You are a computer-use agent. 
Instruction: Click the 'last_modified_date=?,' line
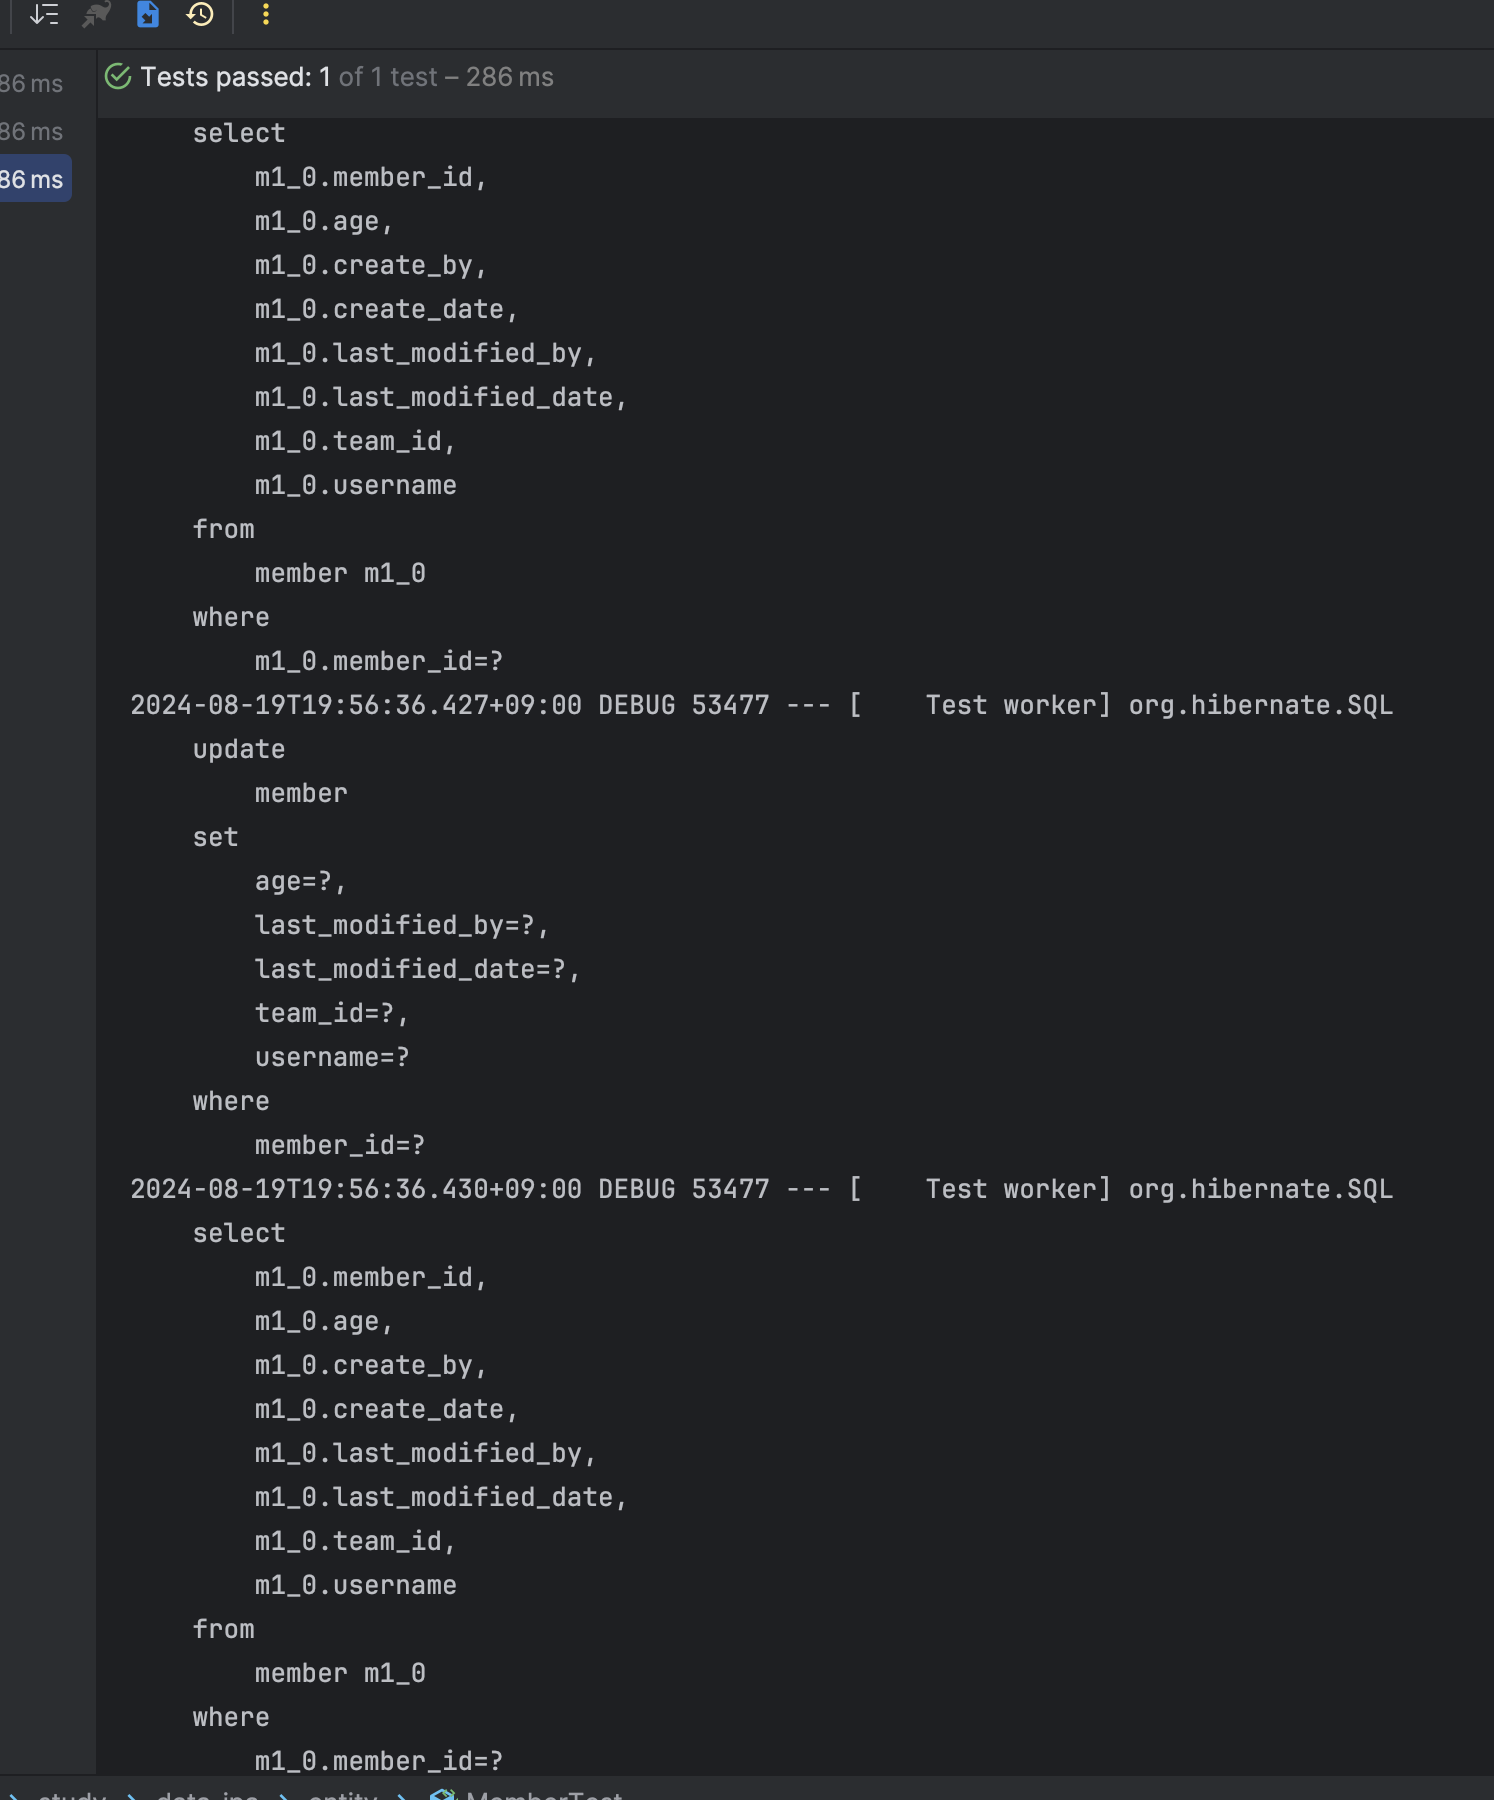click(417, 969)
